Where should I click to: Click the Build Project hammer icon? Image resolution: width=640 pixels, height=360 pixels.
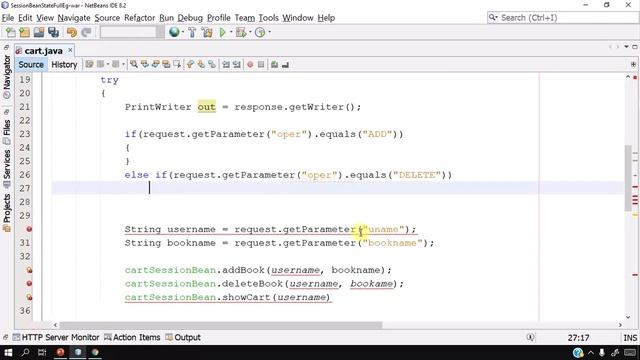[192, 32]
